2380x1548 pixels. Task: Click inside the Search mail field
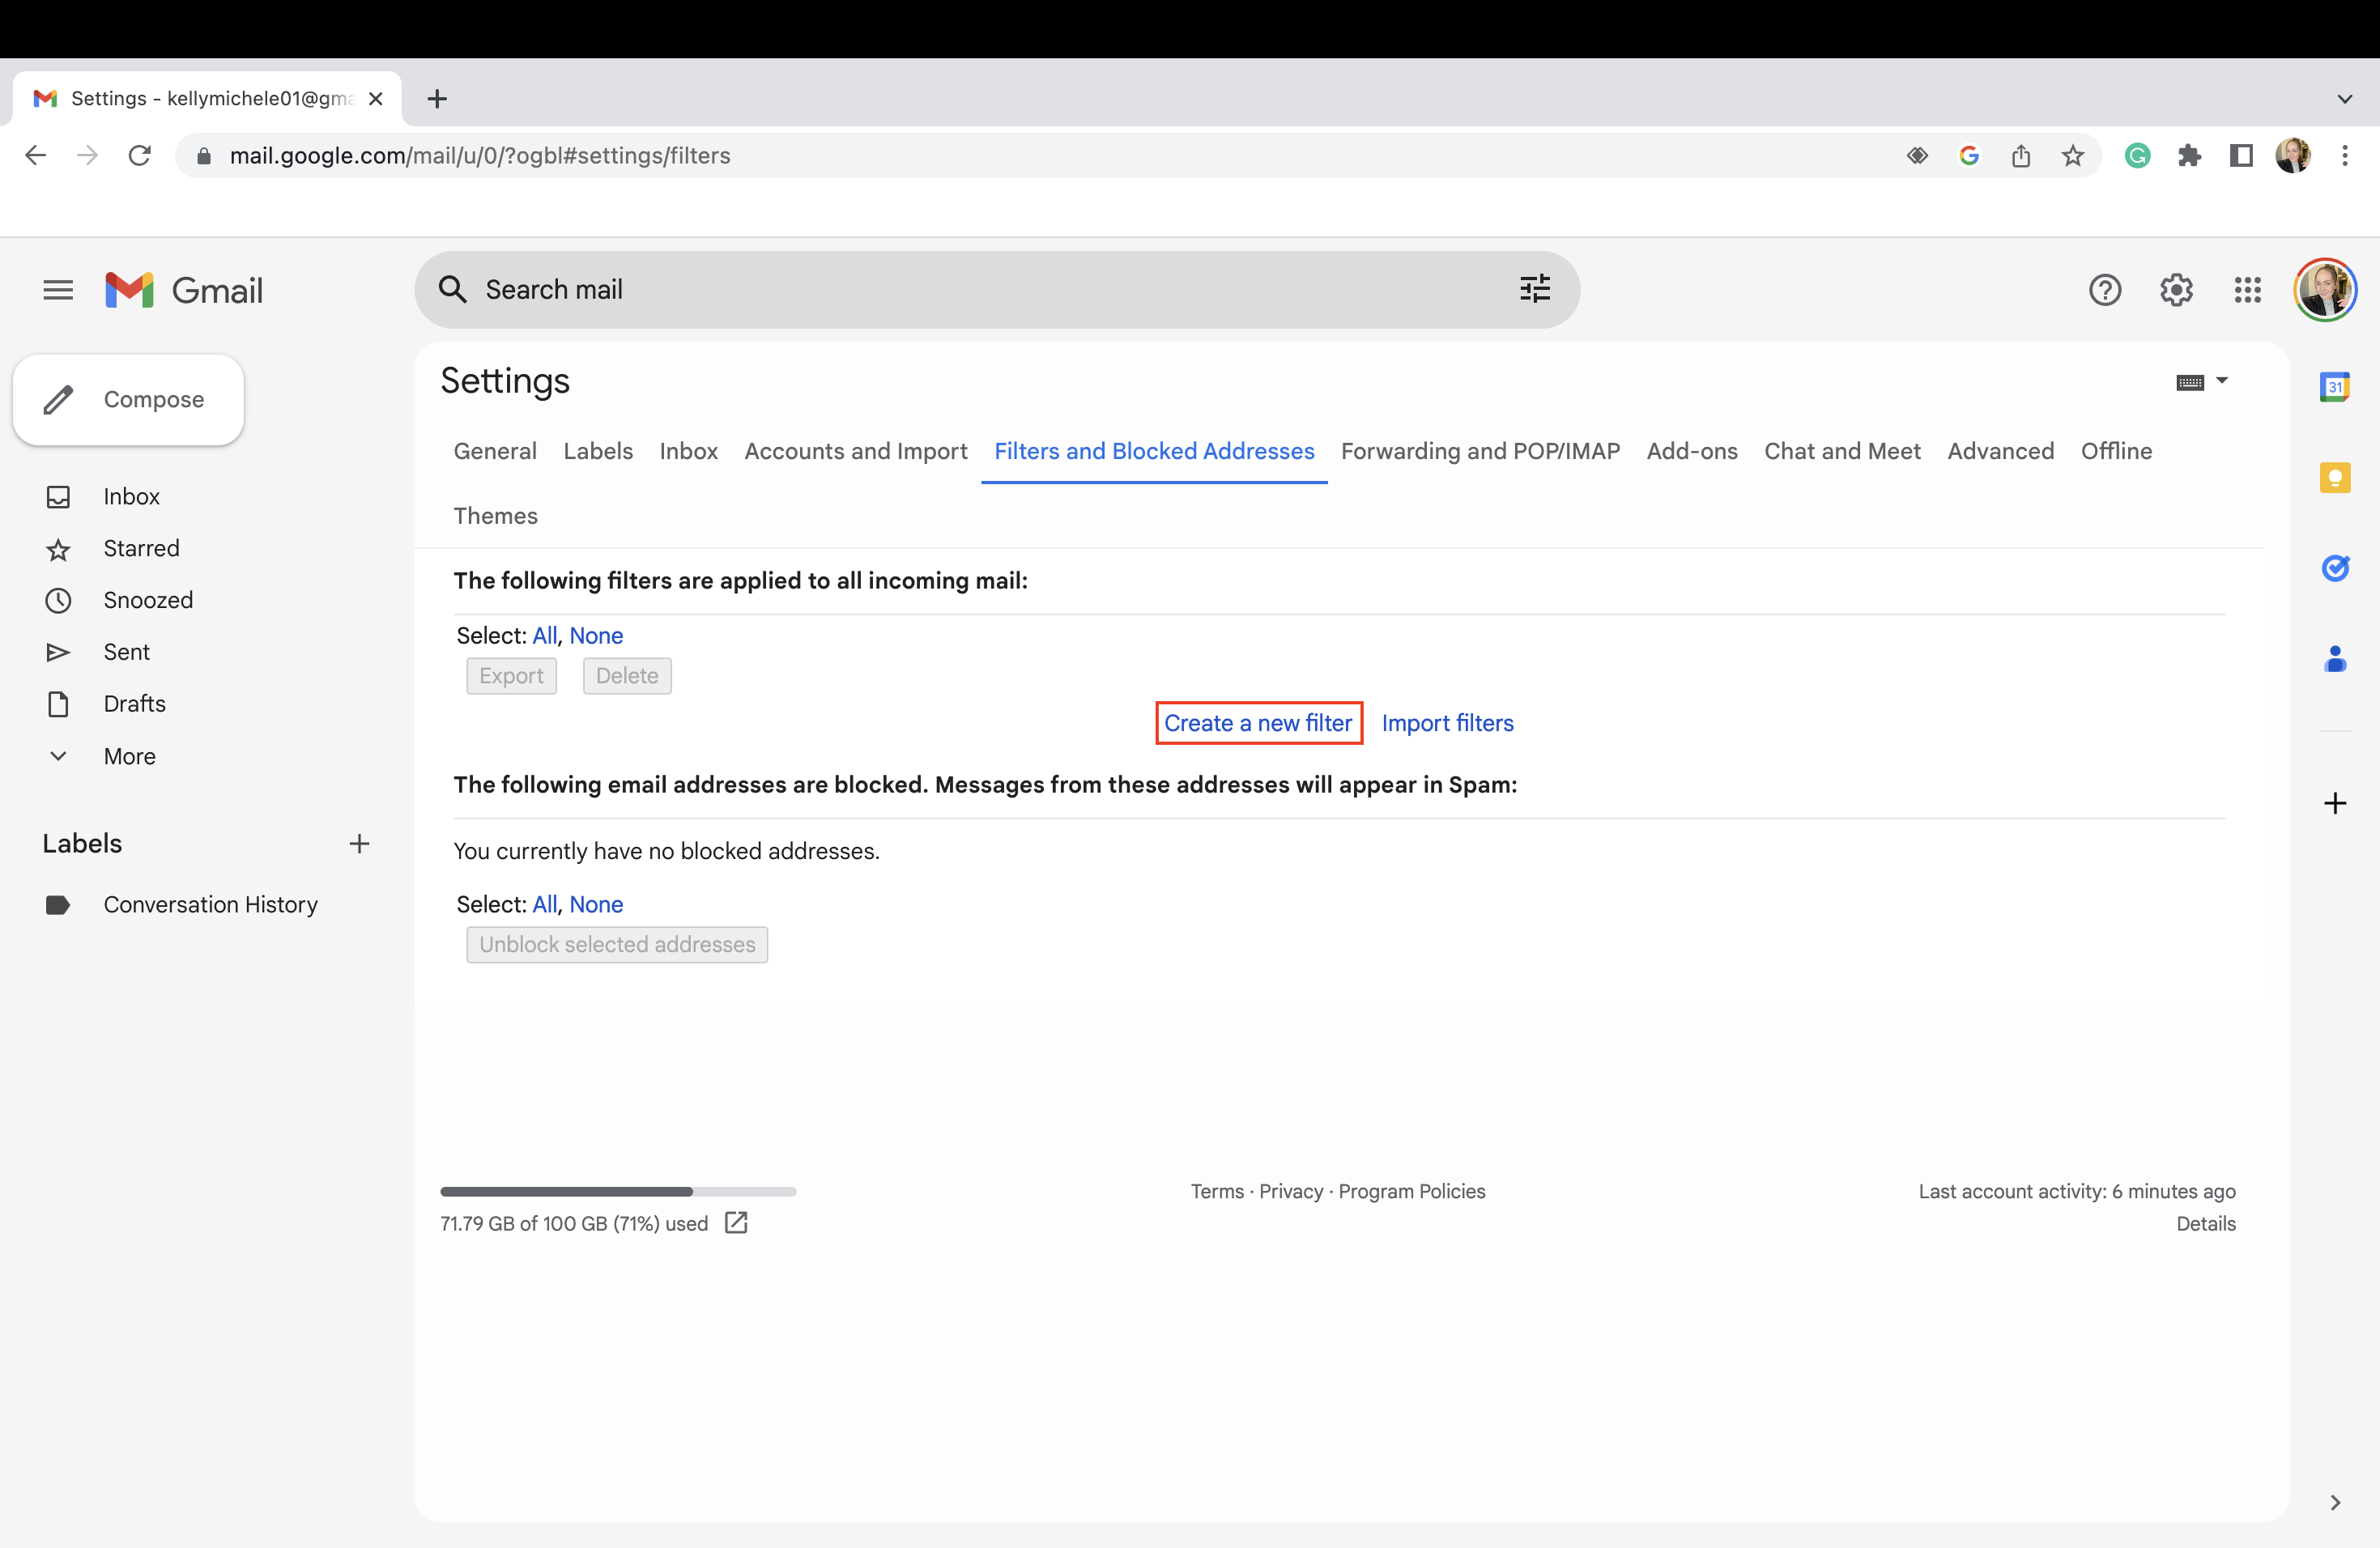click(x=900, y=289)
